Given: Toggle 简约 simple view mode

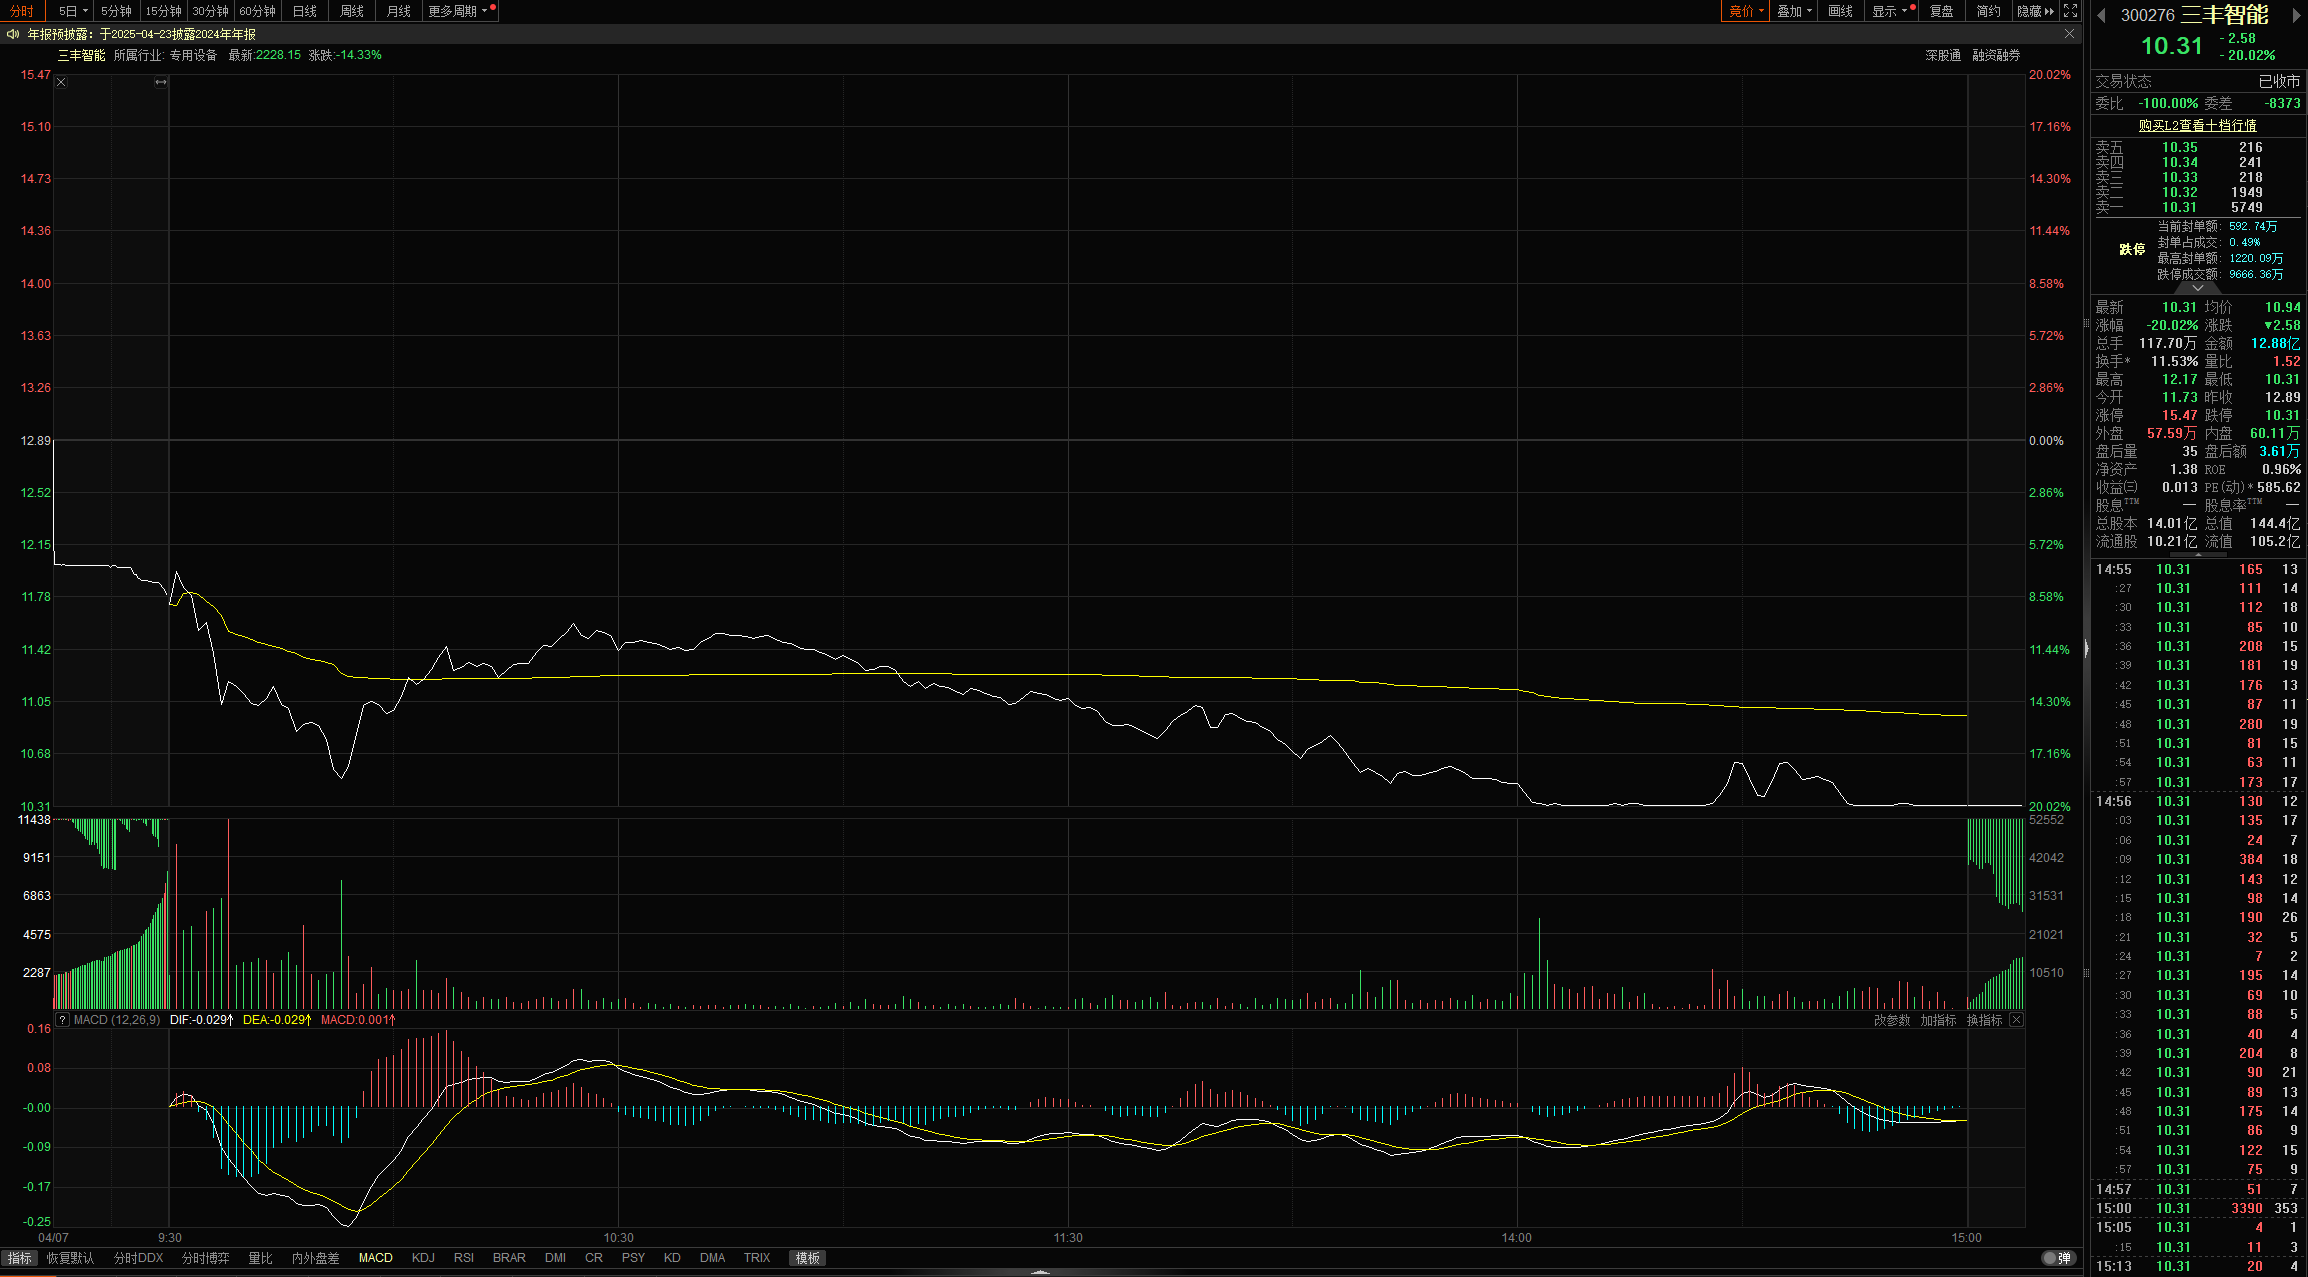Looking at the screenshot, I should pyautogui.click(x=1989, y=11).
